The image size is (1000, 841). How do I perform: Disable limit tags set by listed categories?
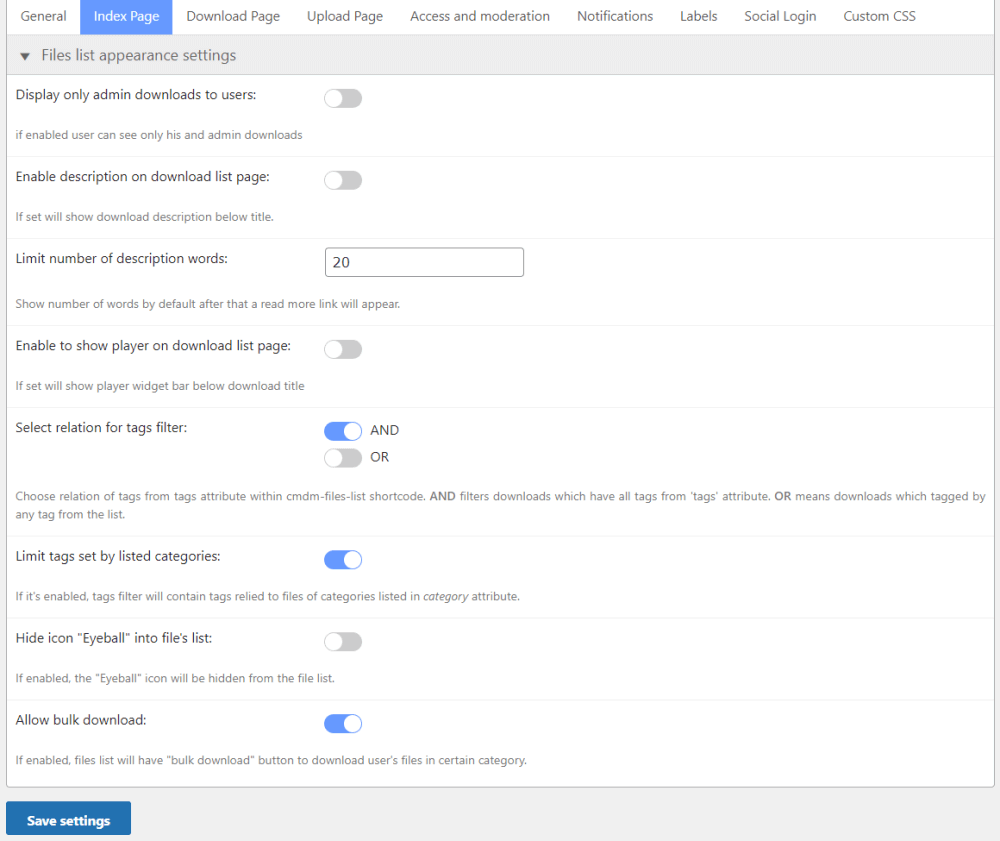click(x=343, y=560)
